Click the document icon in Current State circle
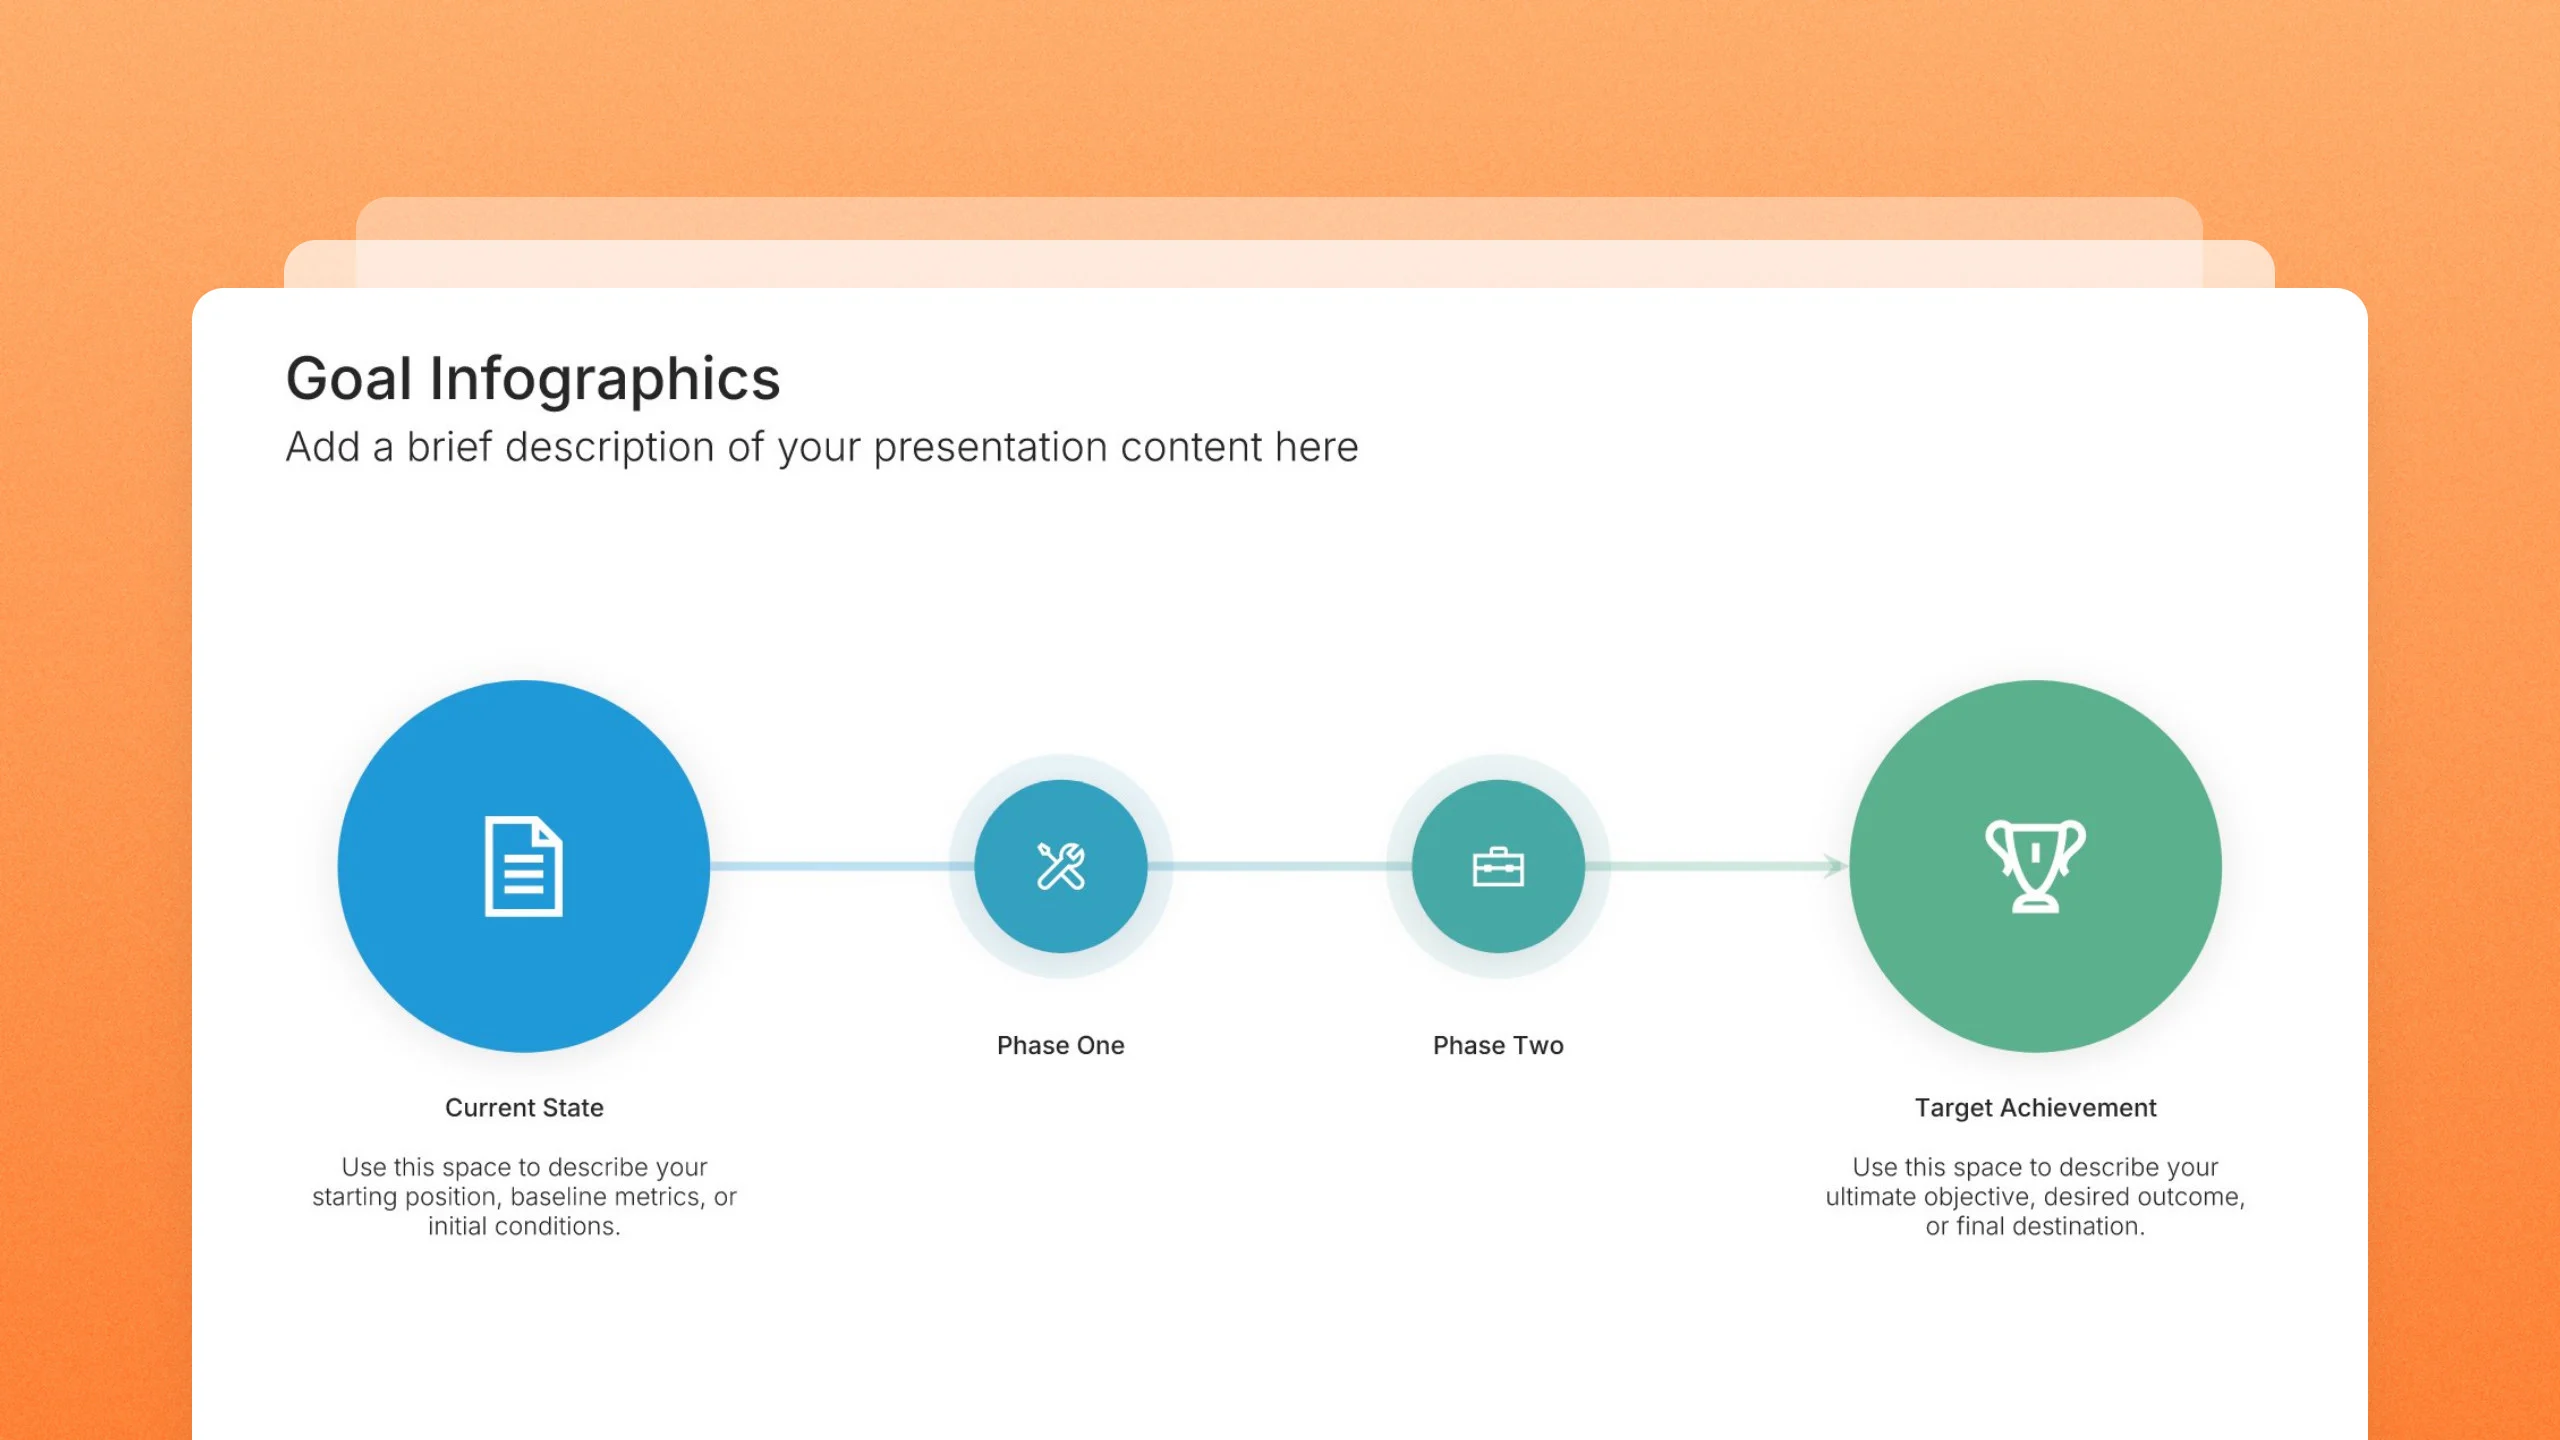 pos(523,866)
